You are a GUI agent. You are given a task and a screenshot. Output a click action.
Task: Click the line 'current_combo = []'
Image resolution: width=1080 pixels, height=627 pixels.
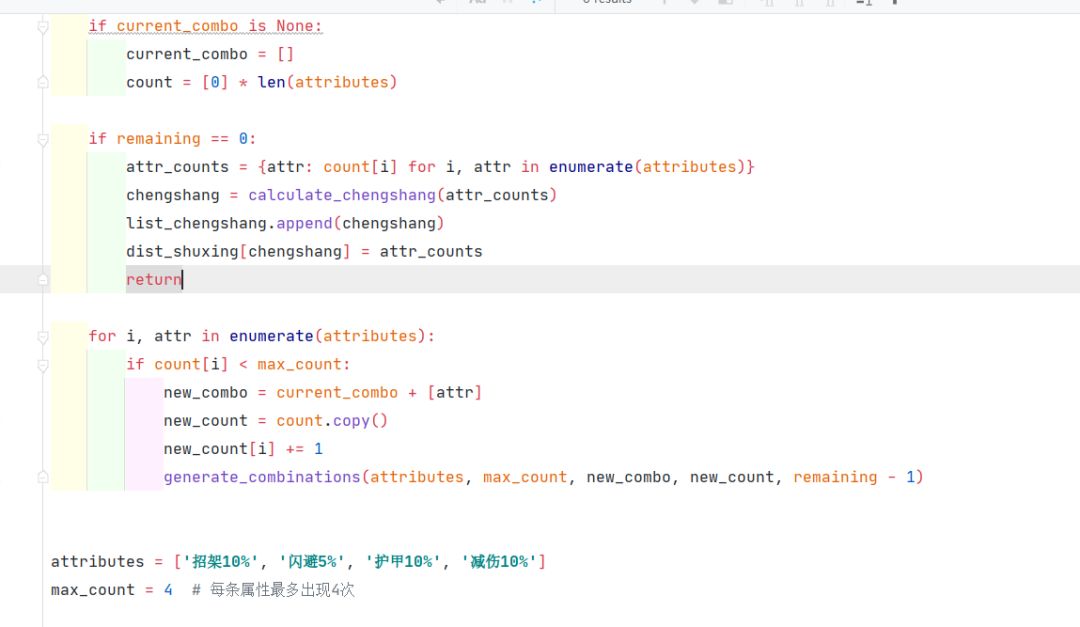pyautogui.click(x=210, y=54)
